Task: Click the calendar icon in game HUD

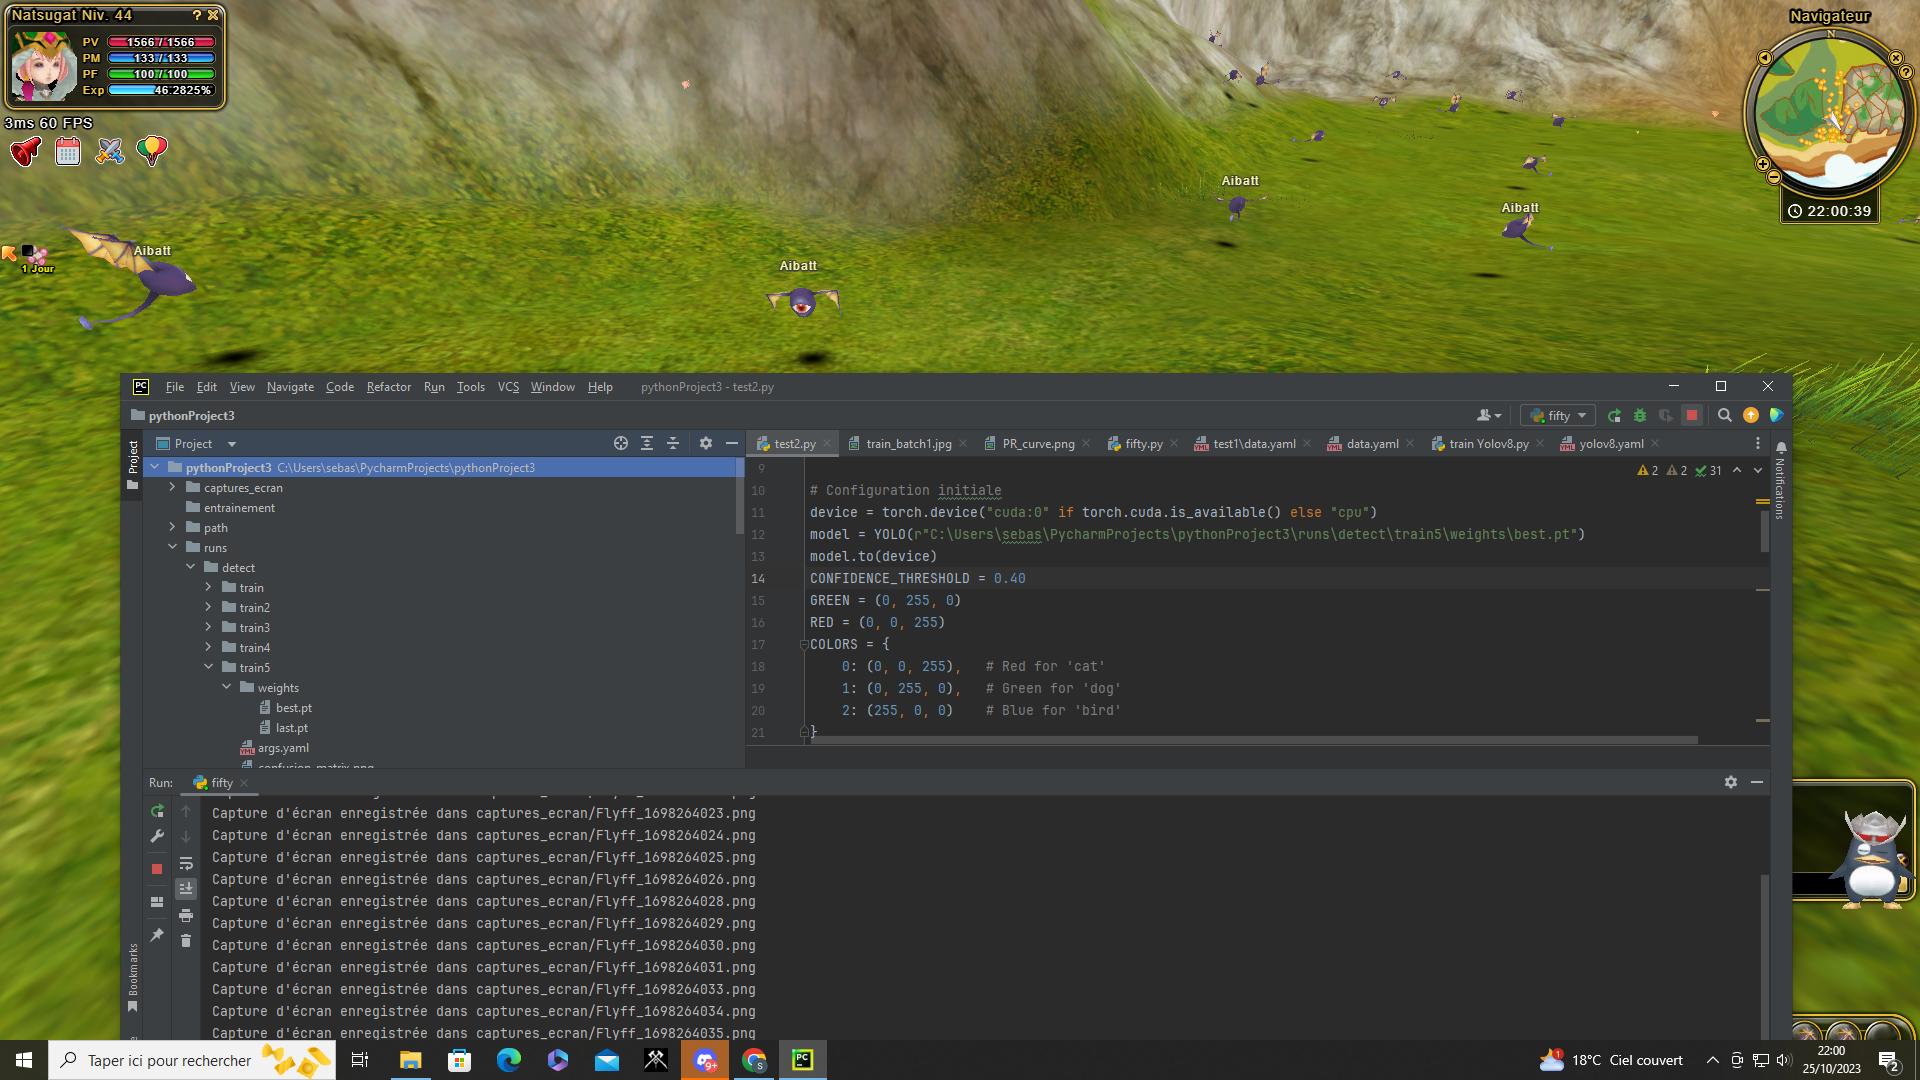Action: coord(68,152)
